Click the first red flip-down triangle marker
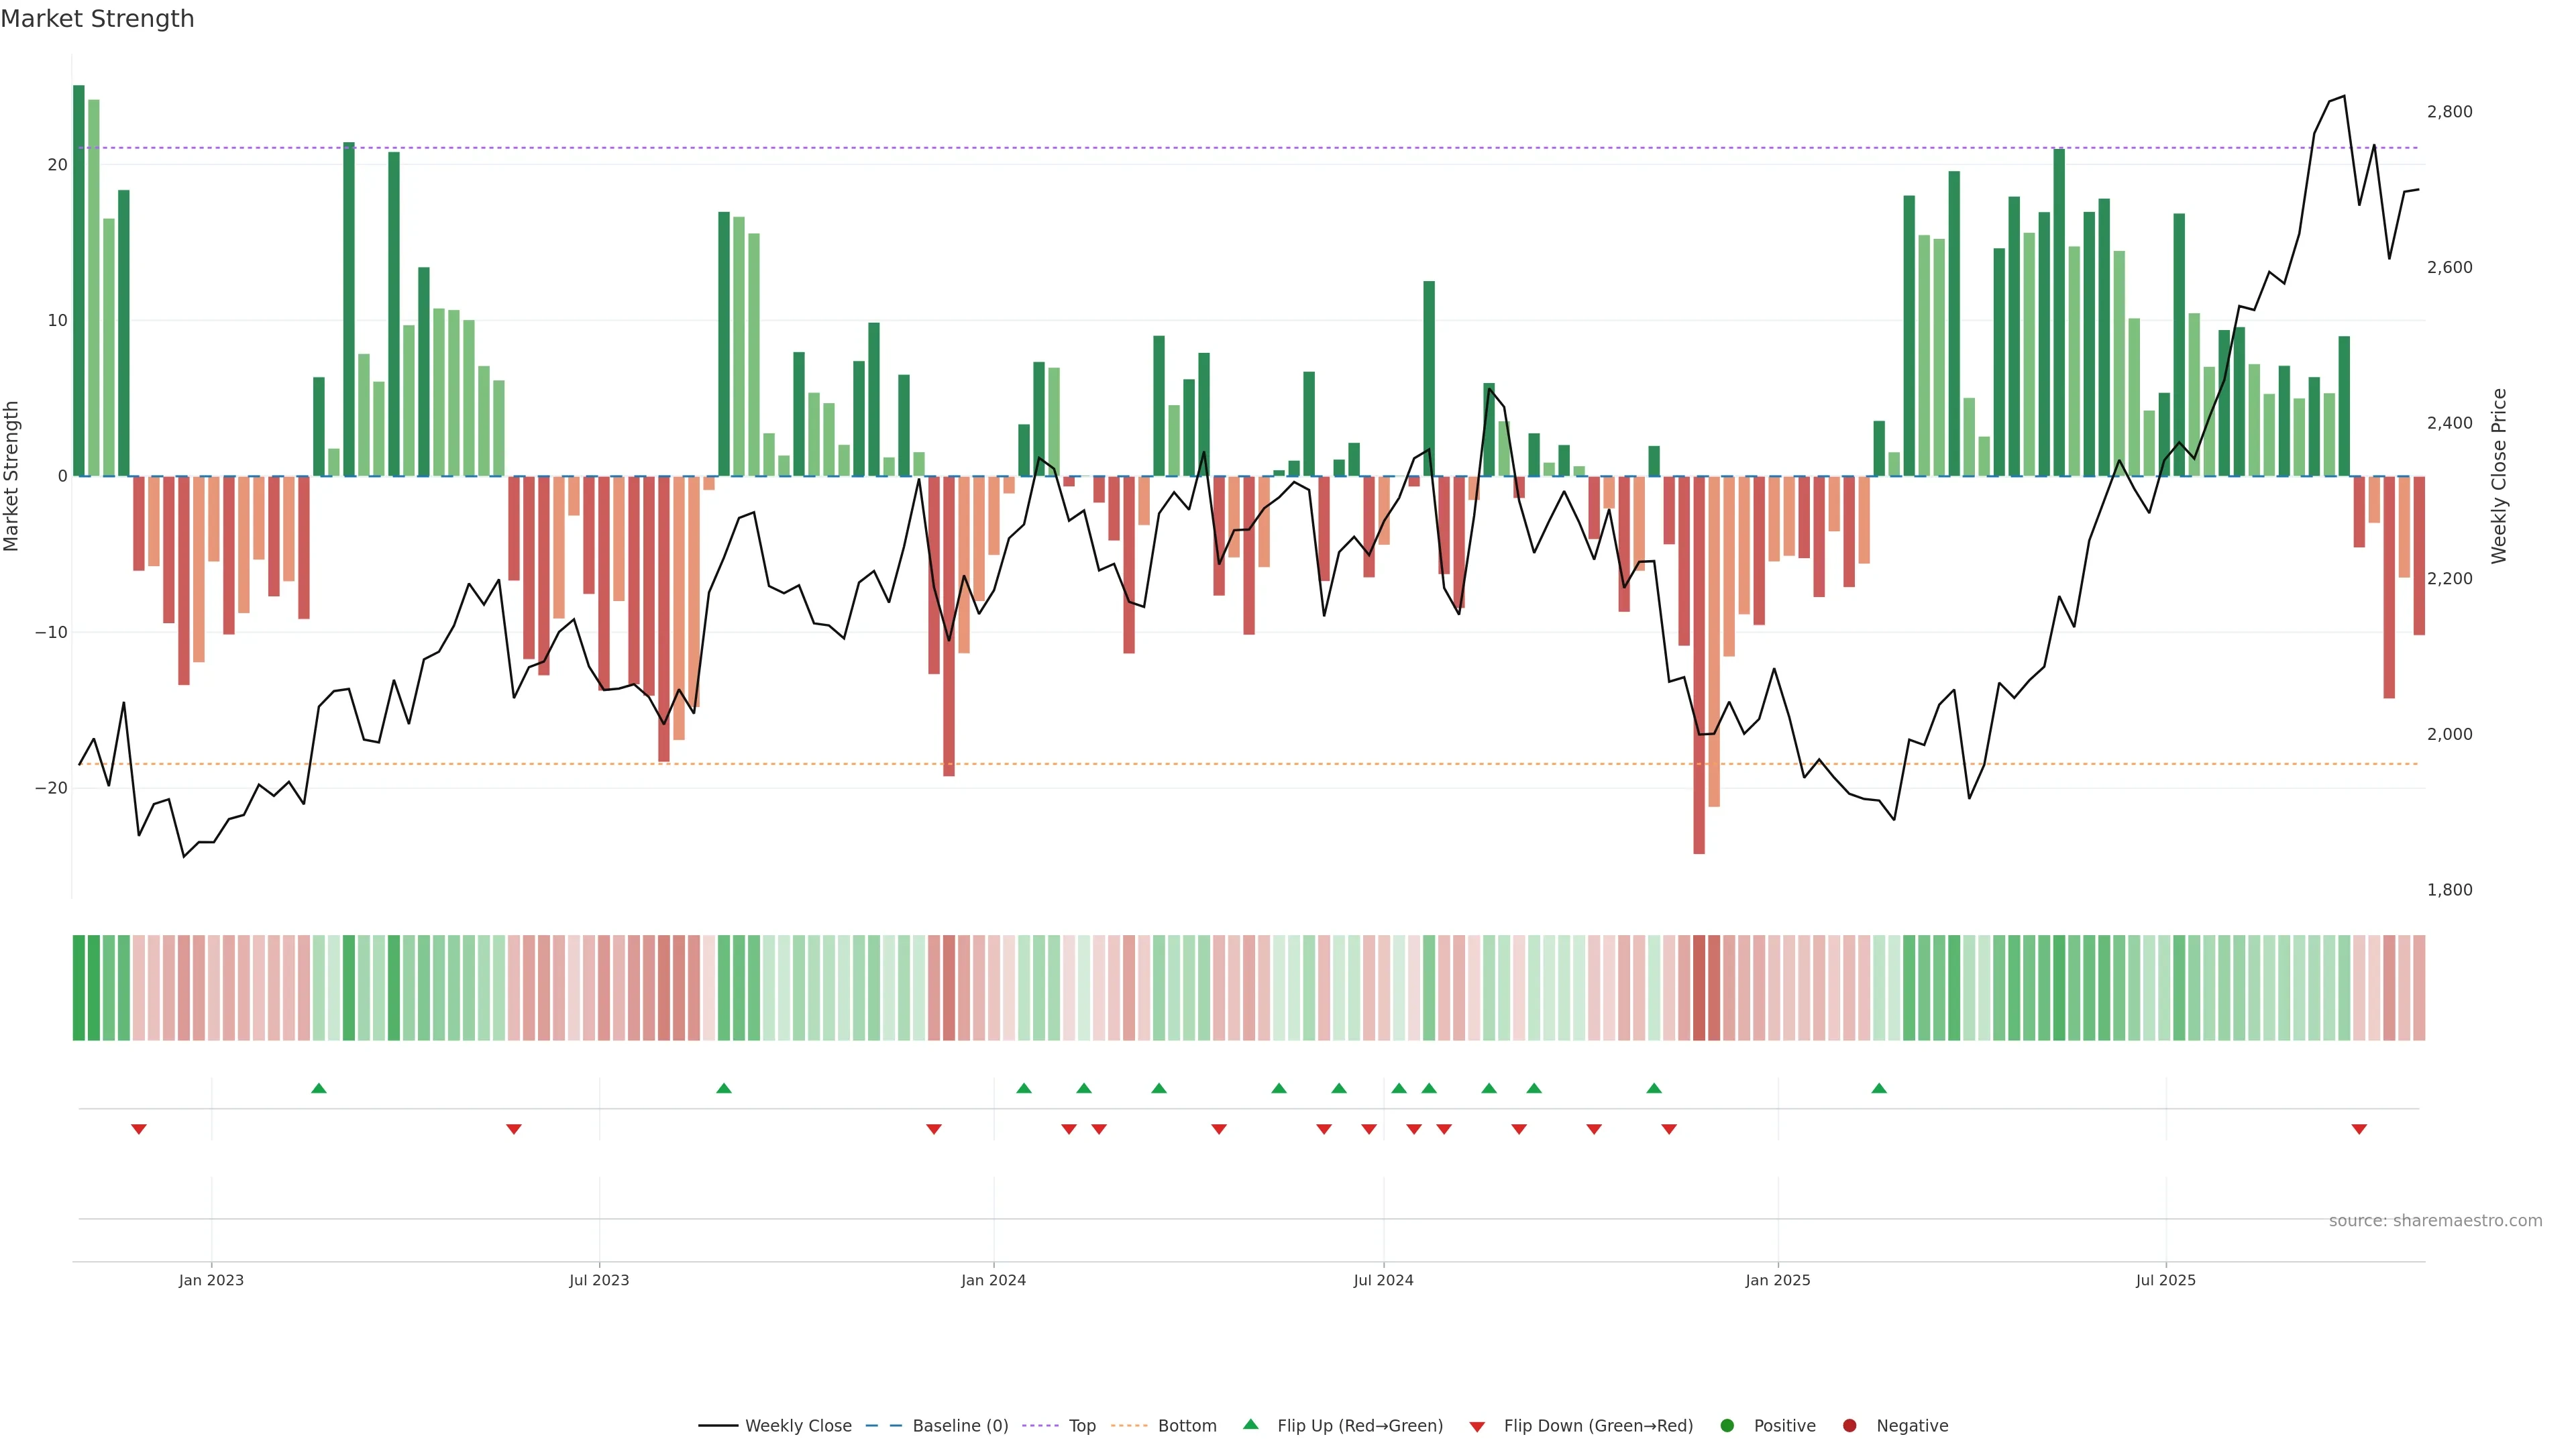Image resolution: width=2576 pixels, height=1449 pixels. 139,1129
